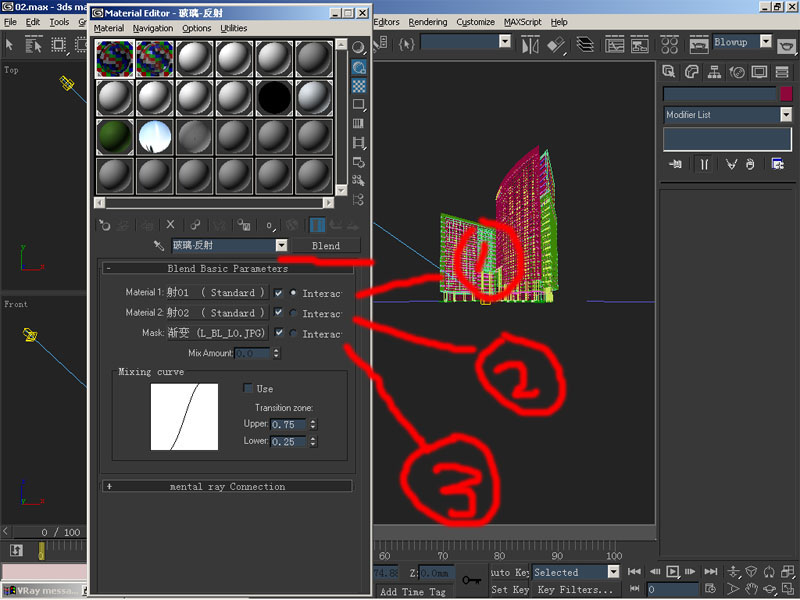Click the Key Filters button
Viewport: 800px width, 600px height.
click(x=576, y=589)
